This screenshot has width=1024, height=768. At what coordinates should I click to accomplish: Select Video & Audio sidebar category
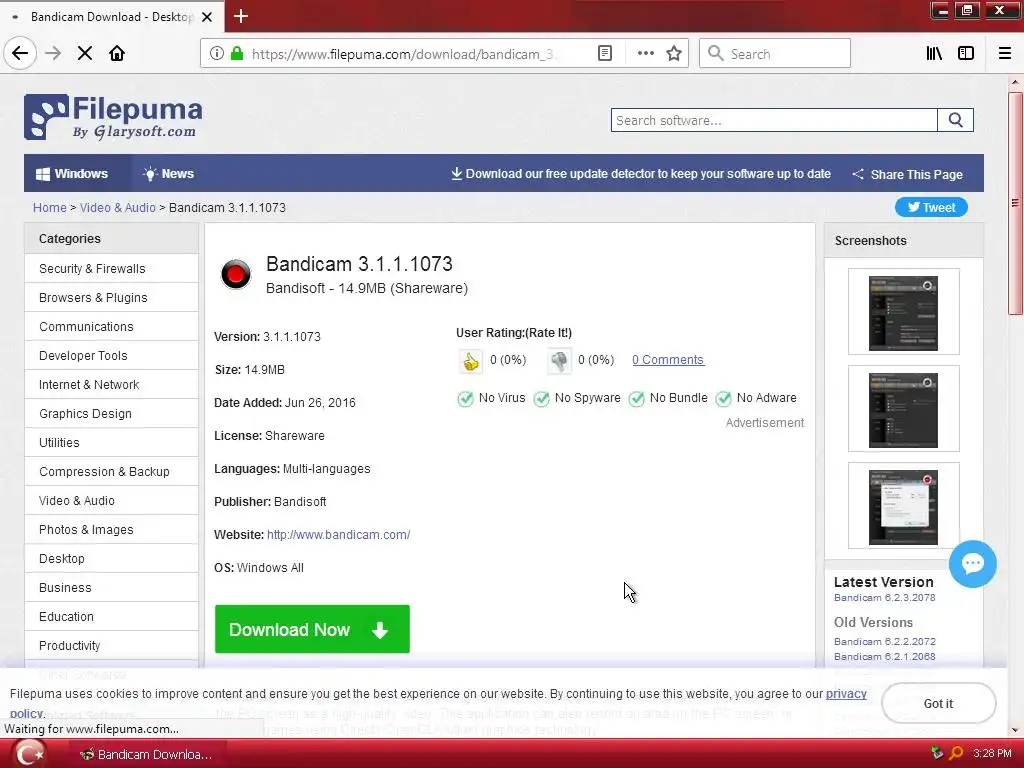[112, 500]
